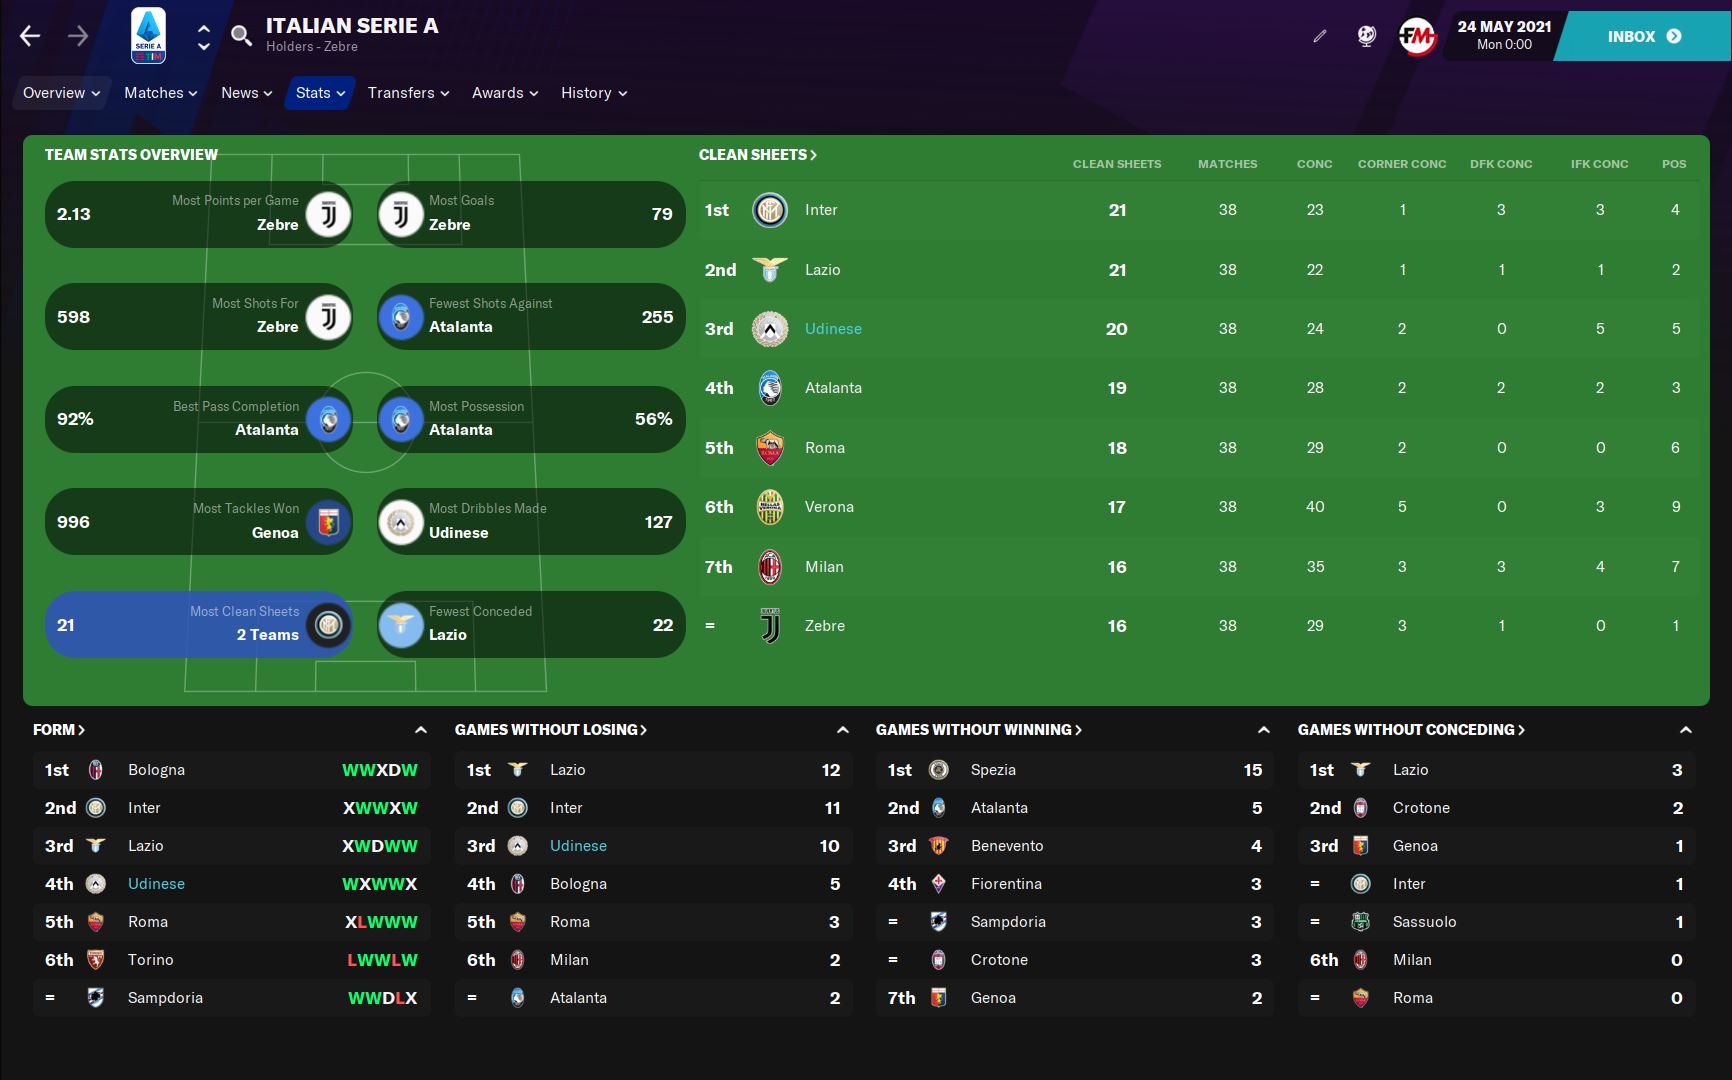Image resolution: width=1732 pixels, height=1080 pixels.
Task: Click the Inter club badge in clean sheets
Action: click(770, 210)
